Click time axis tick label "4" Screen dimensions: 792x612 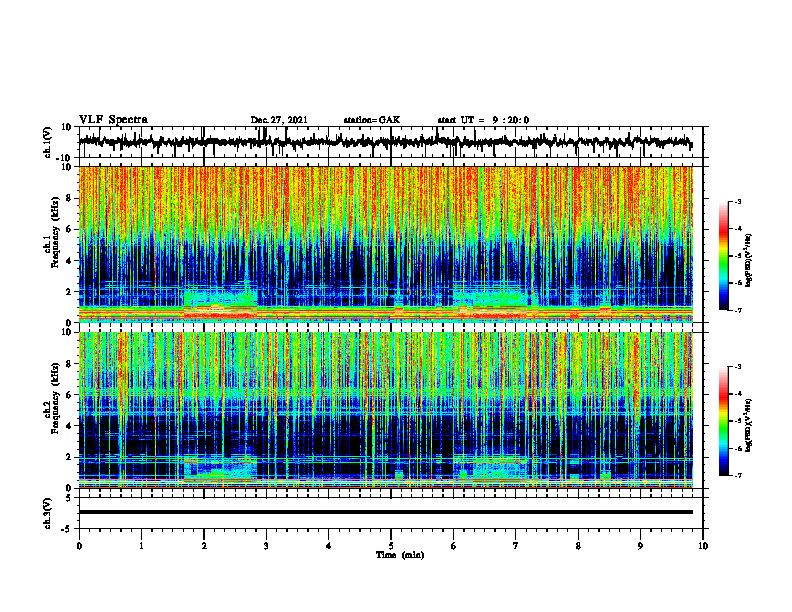[329, 546]
